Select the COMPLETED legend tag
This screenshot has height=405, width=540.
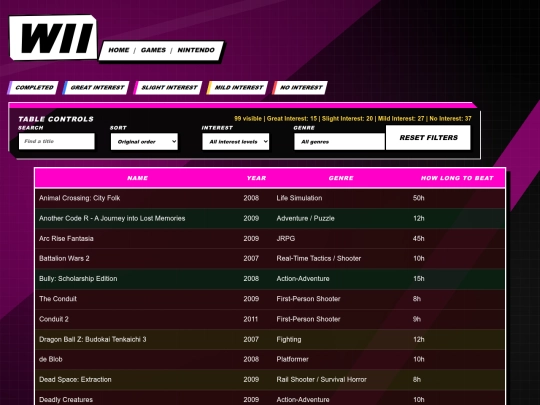click(x=33, y=87)
